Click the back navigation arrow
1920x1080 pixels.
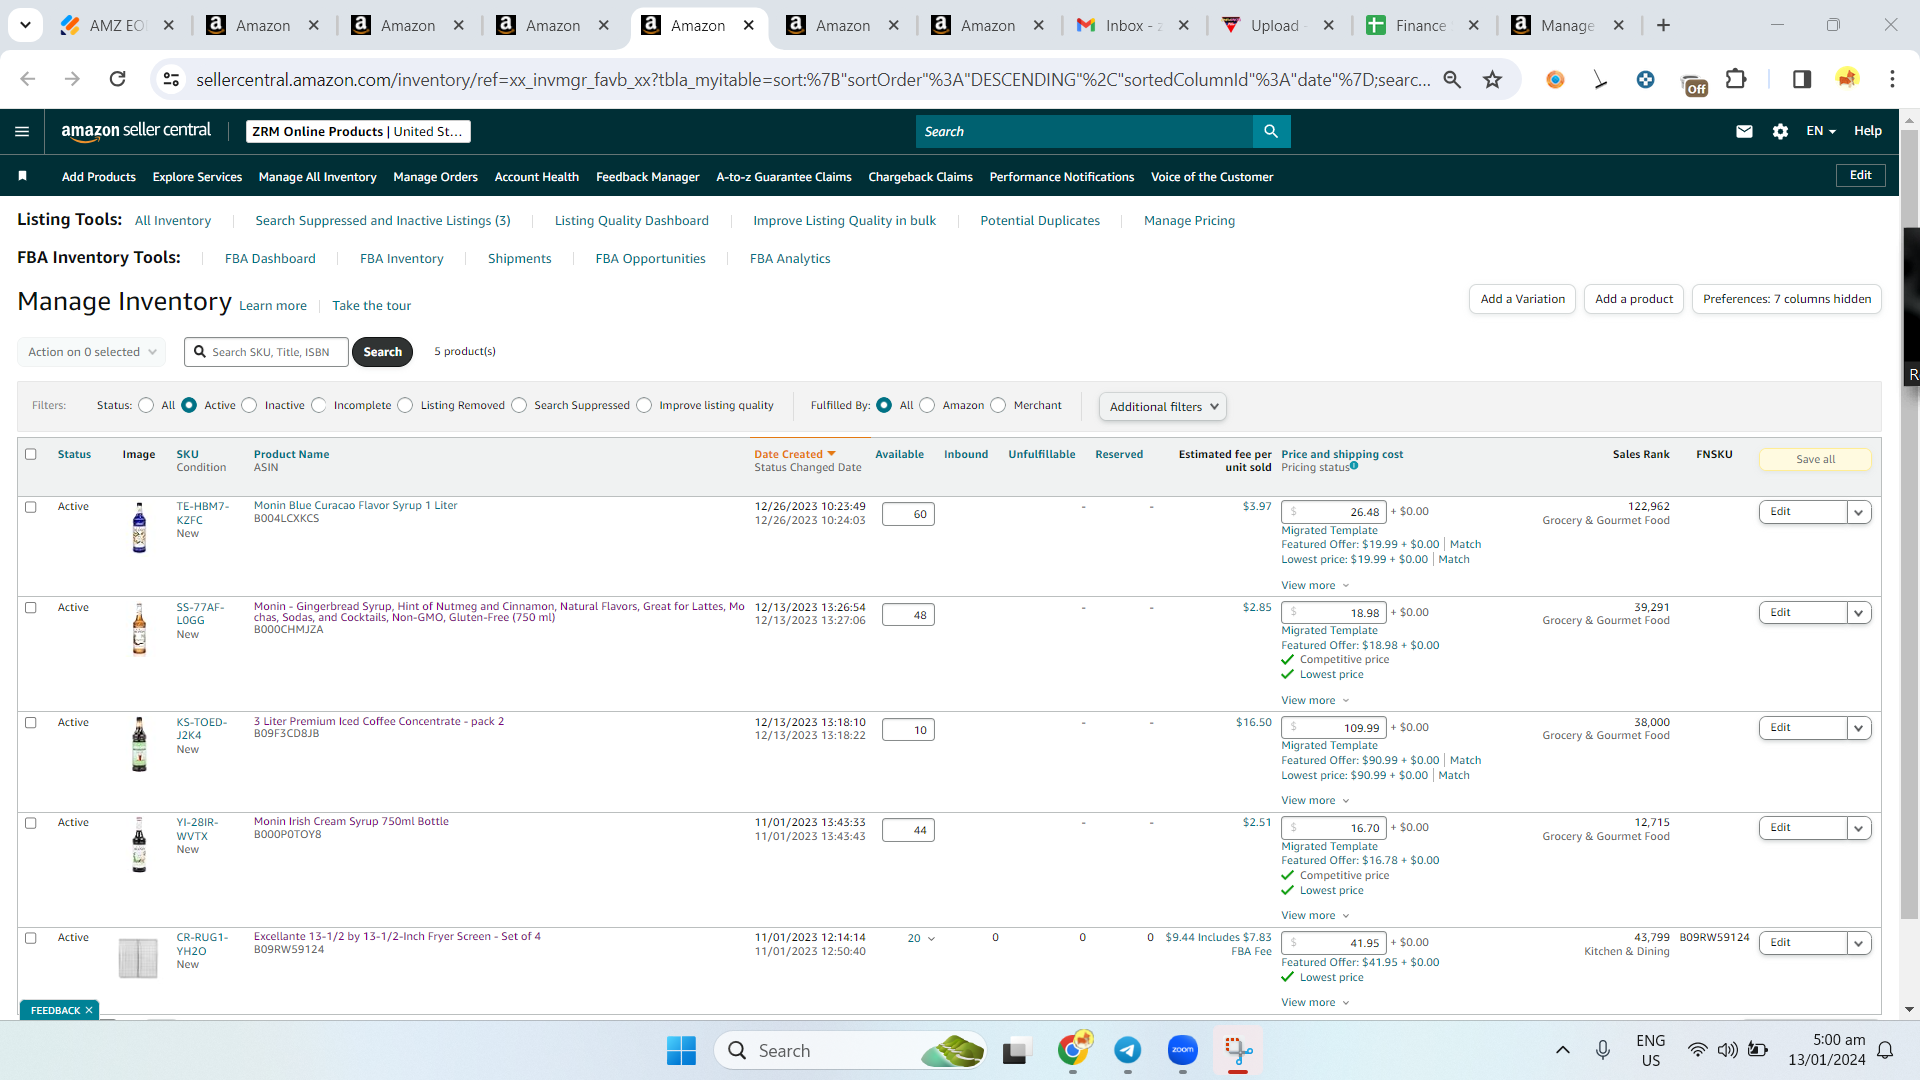28,79
